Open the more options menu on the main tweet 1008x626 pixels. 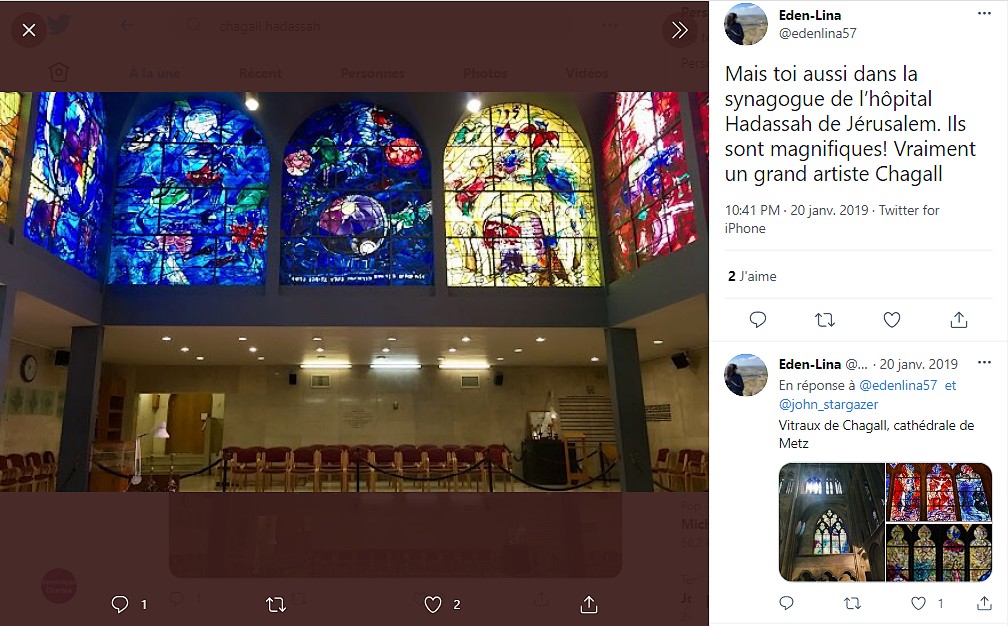pyautogui.click(x=984, y=13)
